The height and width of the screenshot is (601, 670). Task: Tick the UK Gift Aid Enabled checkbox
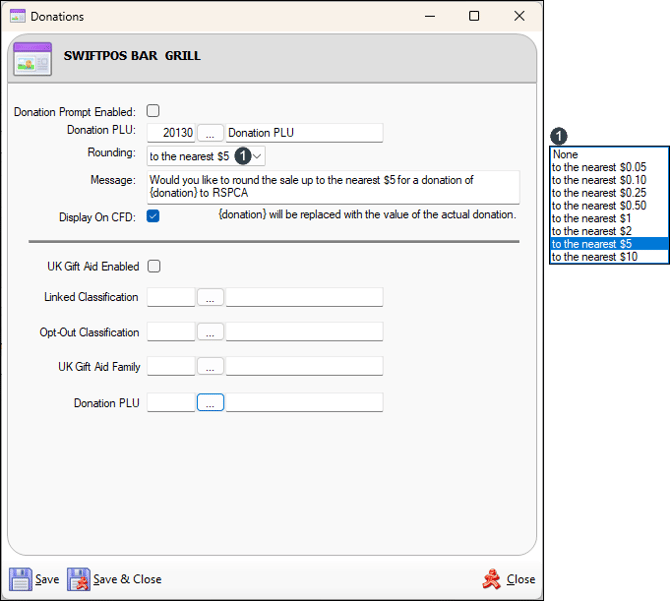[153, 266]
